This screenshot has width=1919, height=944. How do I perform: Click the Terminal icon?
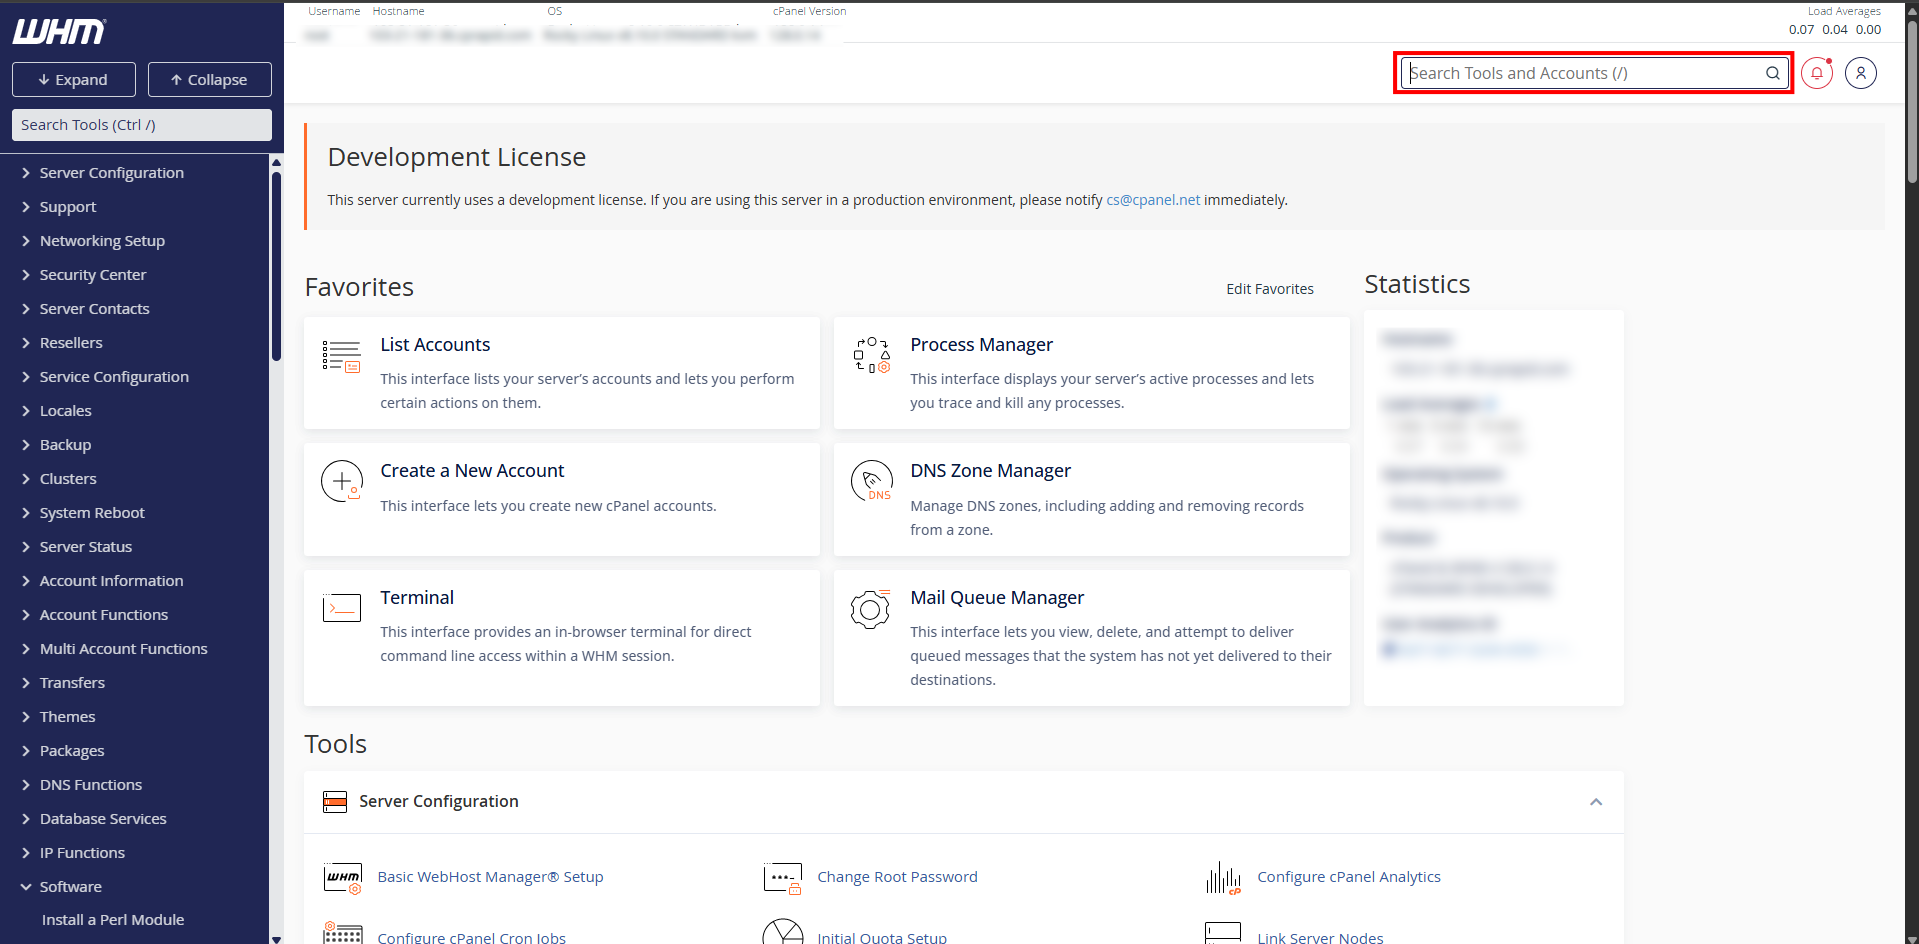[342, 608]
